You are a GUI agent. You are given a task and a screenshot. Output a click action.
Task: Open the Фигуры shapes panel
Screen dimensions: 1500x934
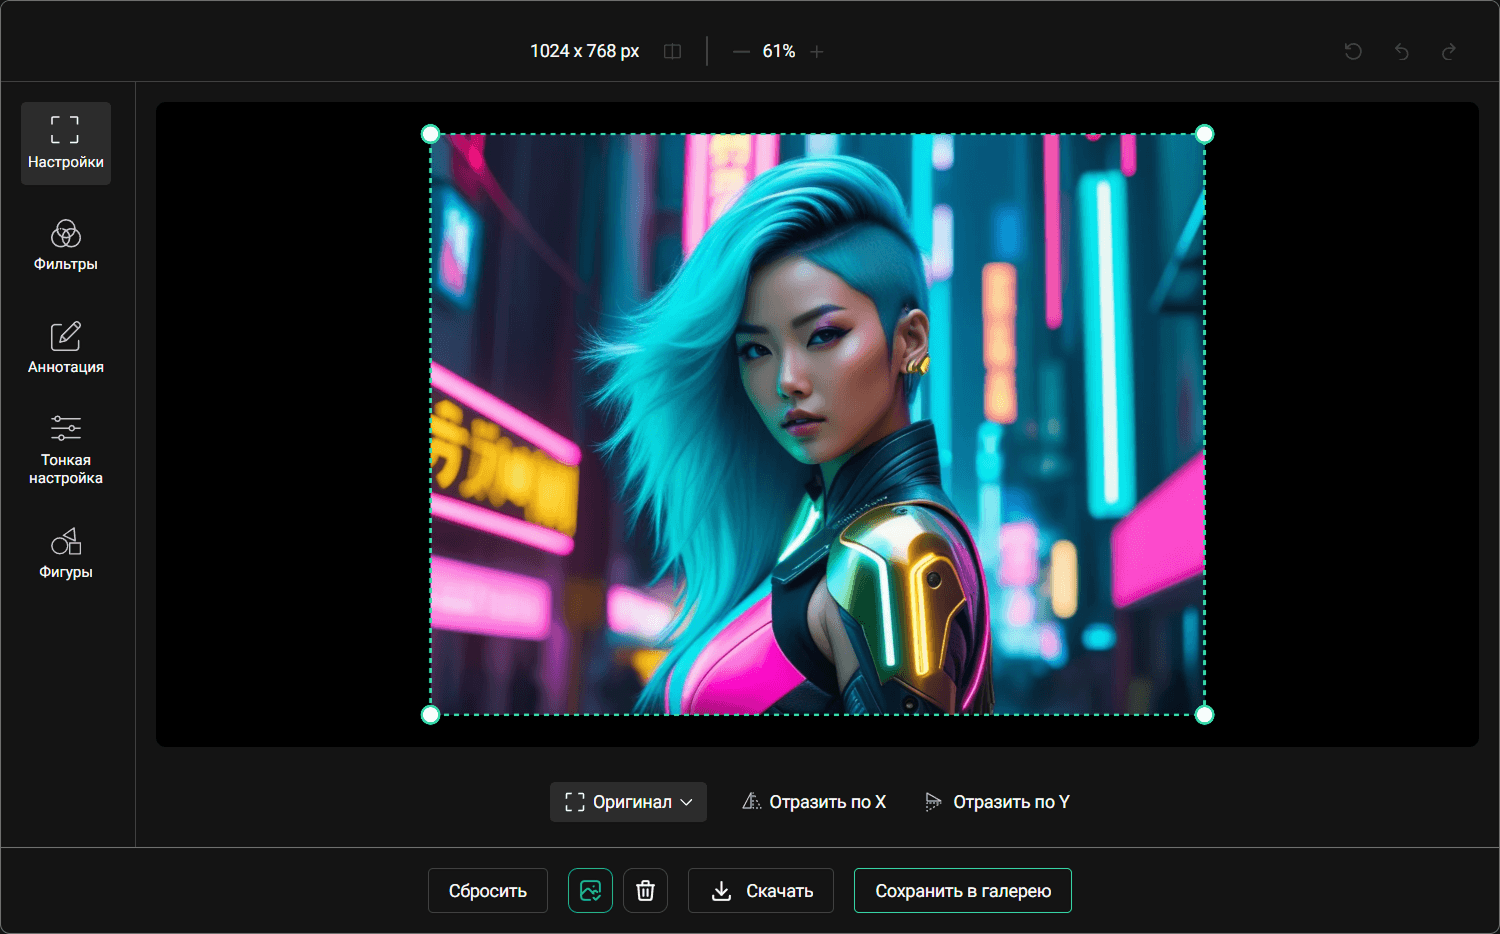(x=66, y=554)
